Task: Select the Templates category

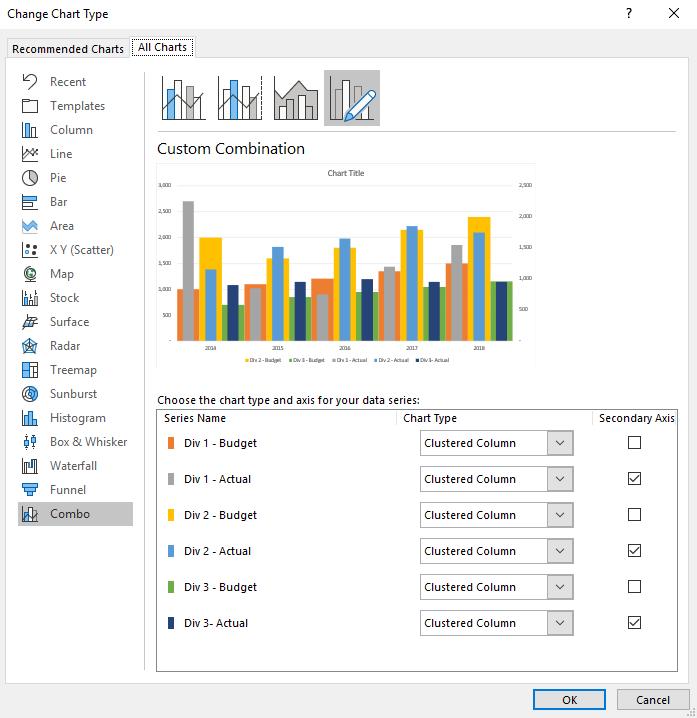Action: click(x=75, y=106)
